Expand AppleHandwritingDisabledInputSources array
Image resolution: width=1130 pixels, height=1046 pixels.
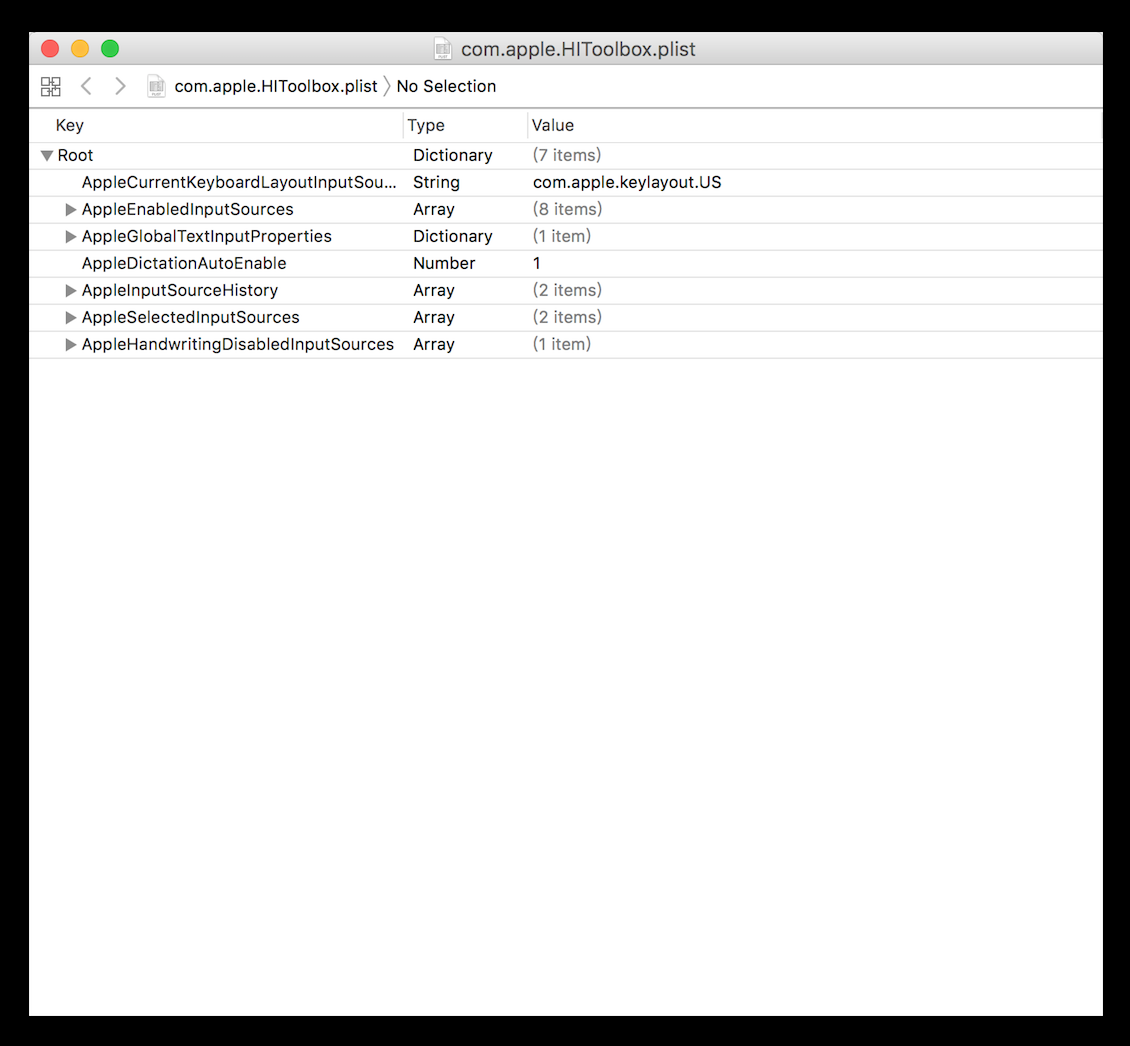70,344
